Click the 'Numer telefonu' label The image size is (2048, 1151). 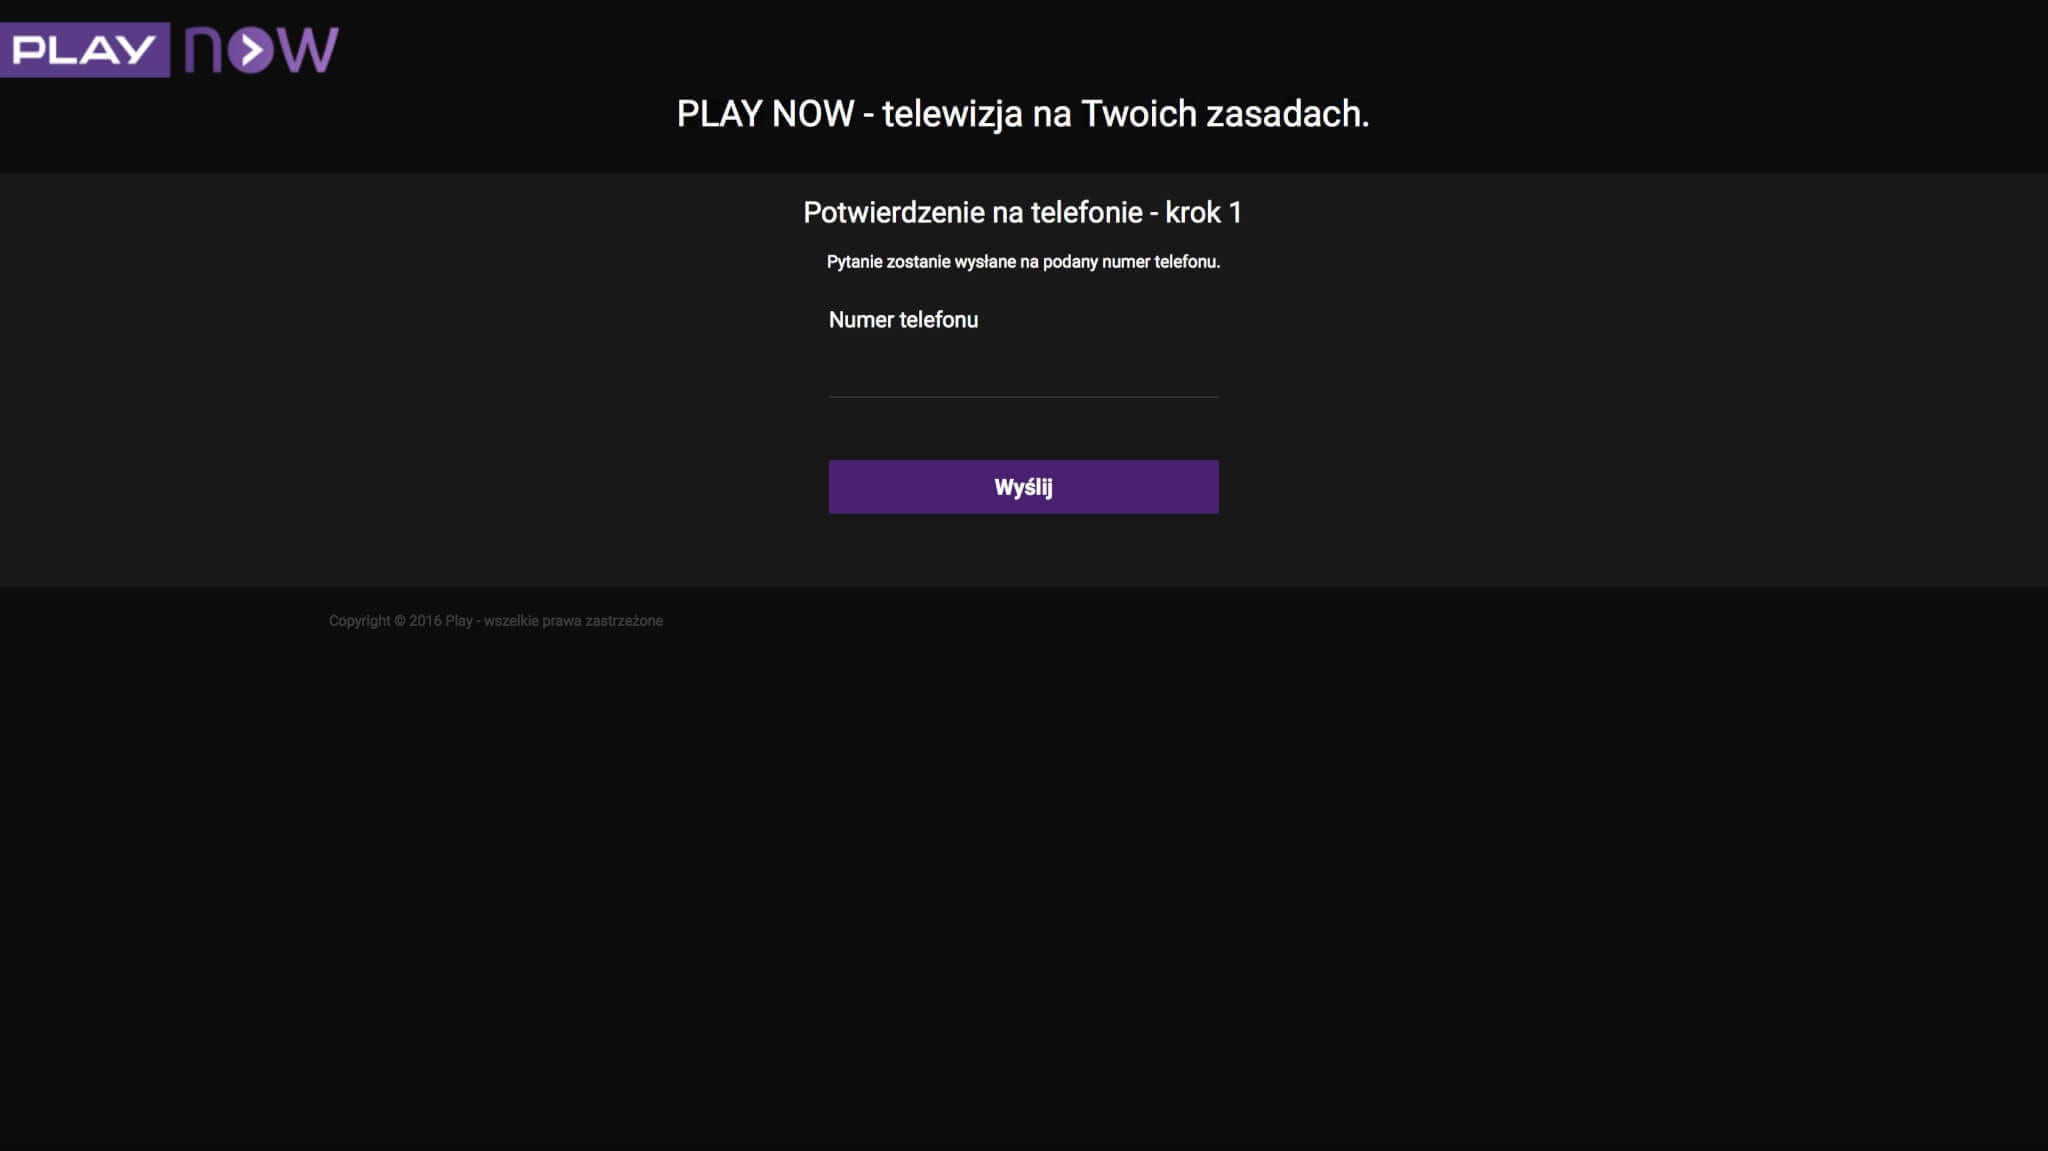(903, 320)
